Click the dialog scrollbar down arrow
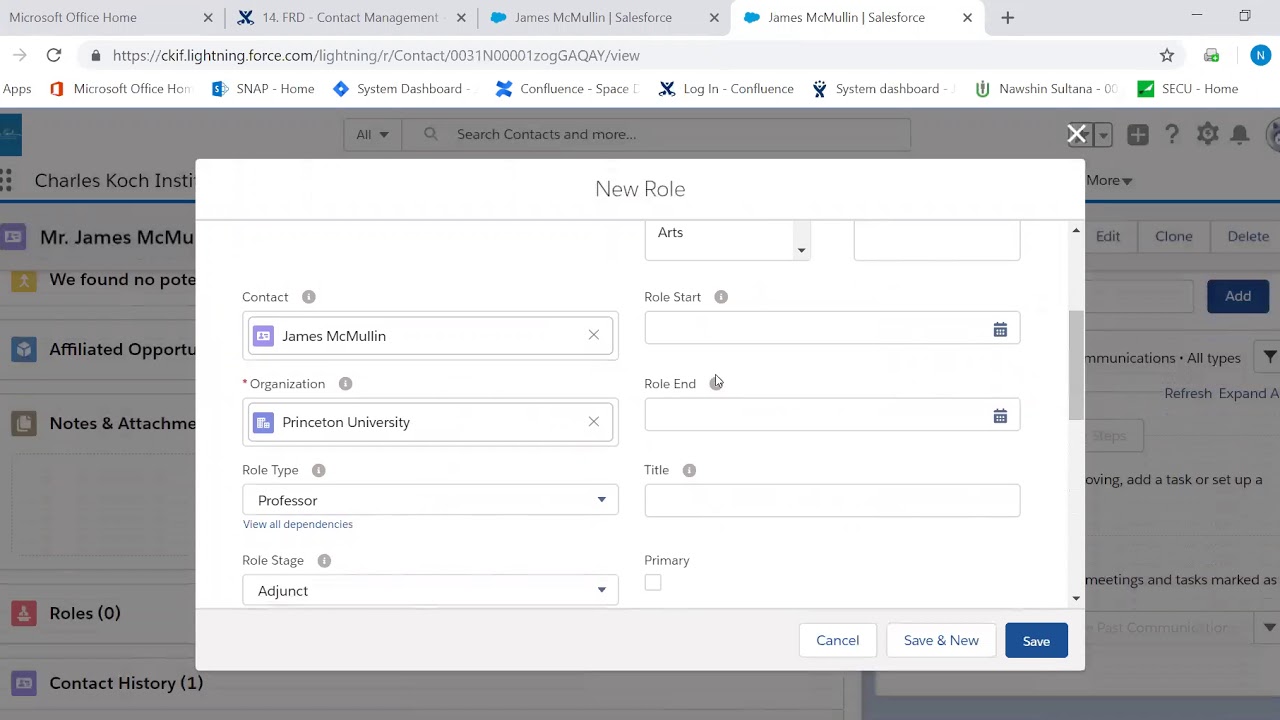The height and width of the screenshot is (720, 1280). (1076, 599)
